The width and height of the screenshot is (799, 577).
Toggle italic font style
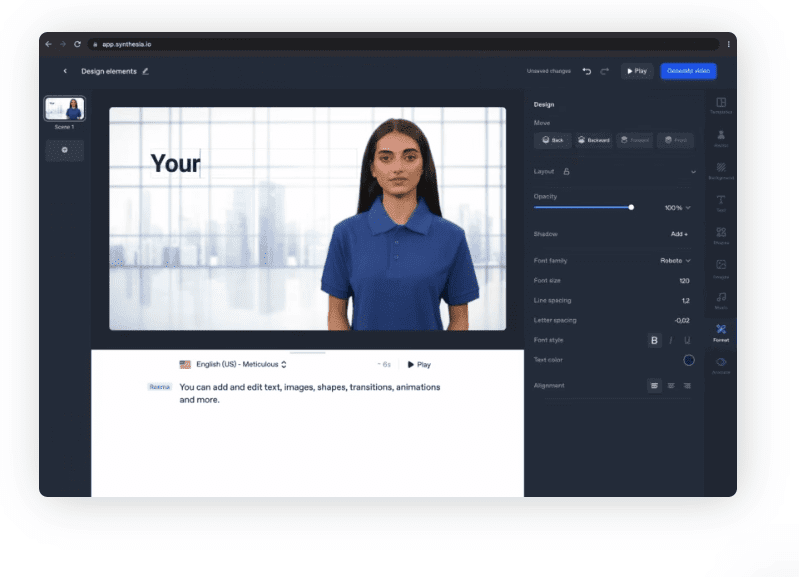pyautogui.click(x=671, y=341)
